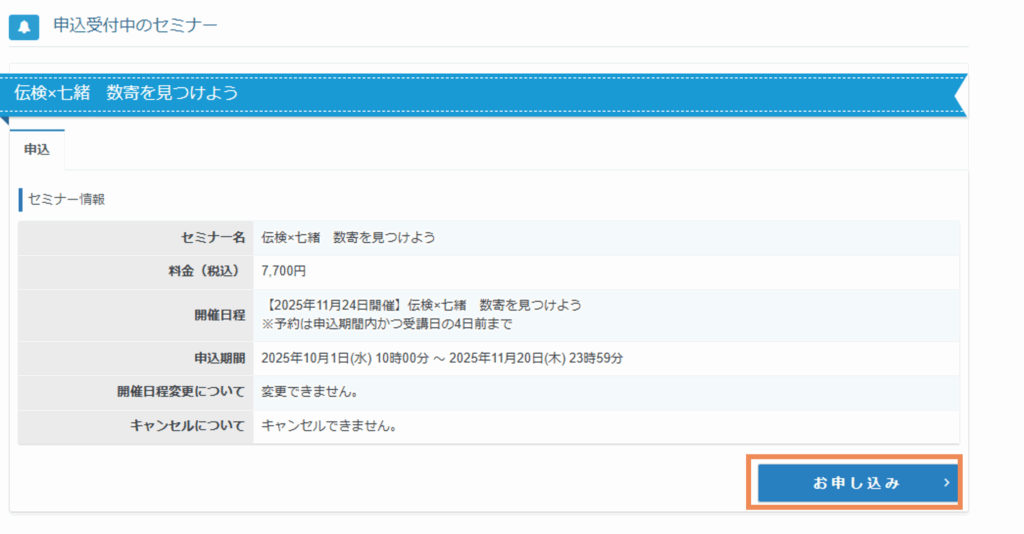Click the 申込受付中のセミナー page heading
1024x534 pixels.
coord(135,24)
